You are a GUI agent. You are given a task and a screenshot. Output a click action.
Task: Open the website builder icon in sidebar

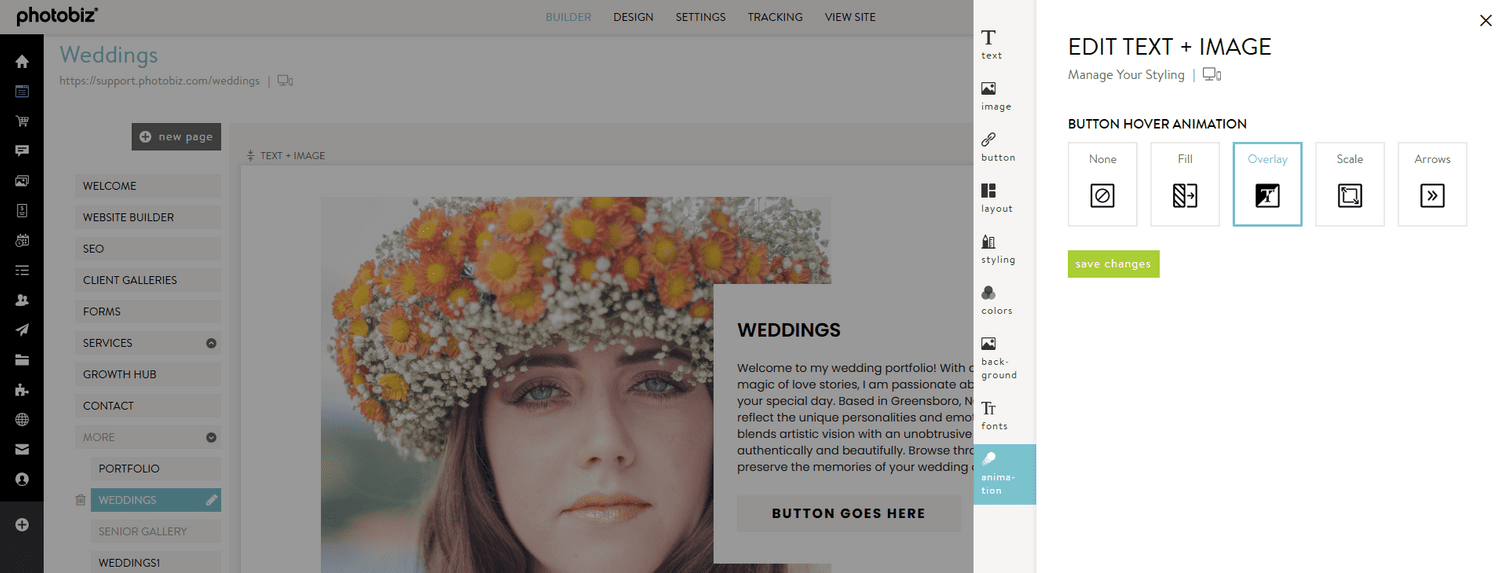[22, 91]
